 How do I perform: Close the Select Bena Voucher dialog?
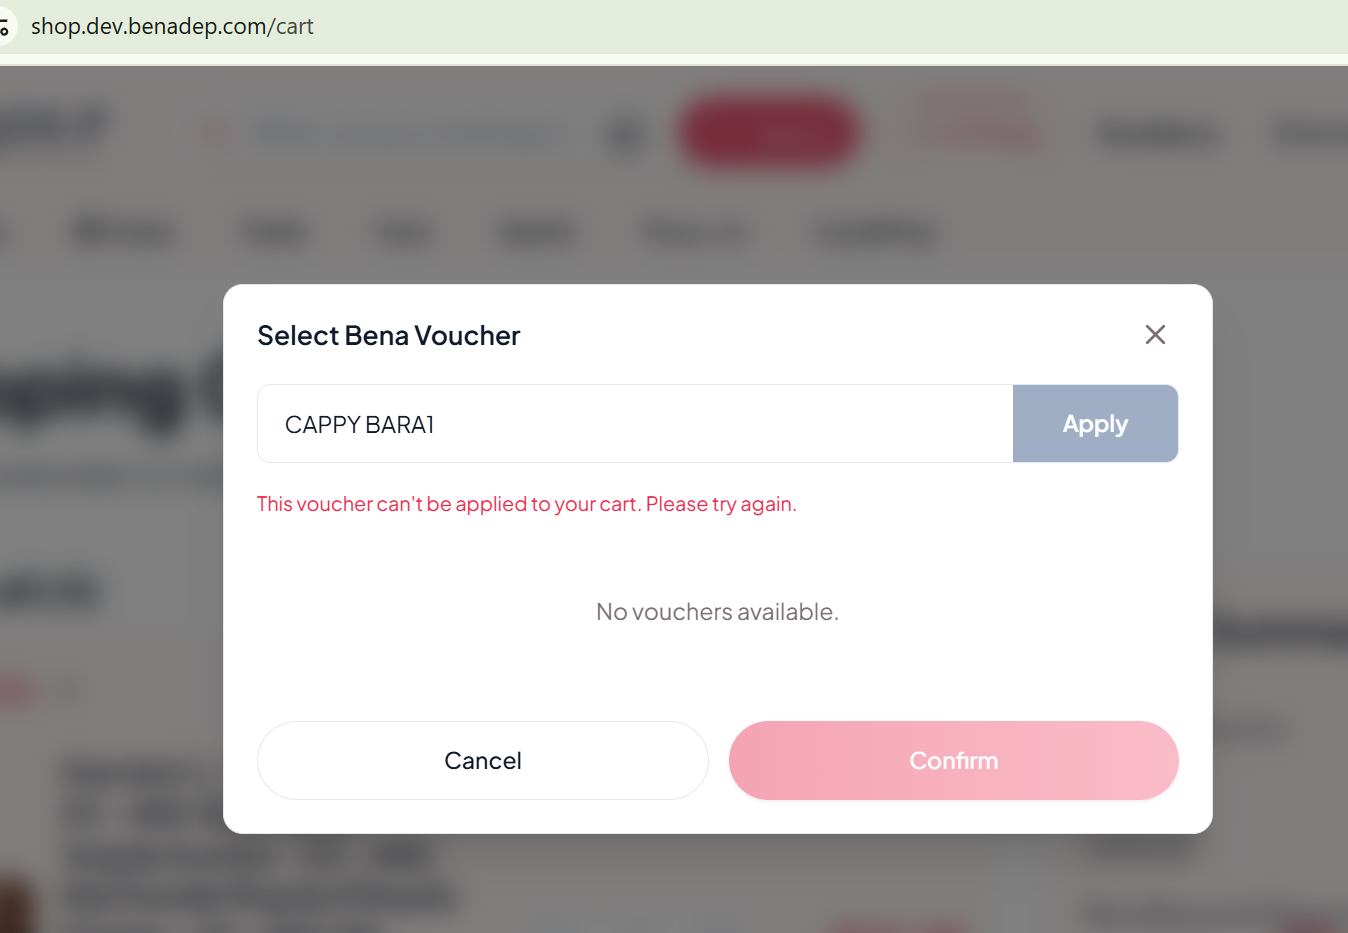point(1155,335)
